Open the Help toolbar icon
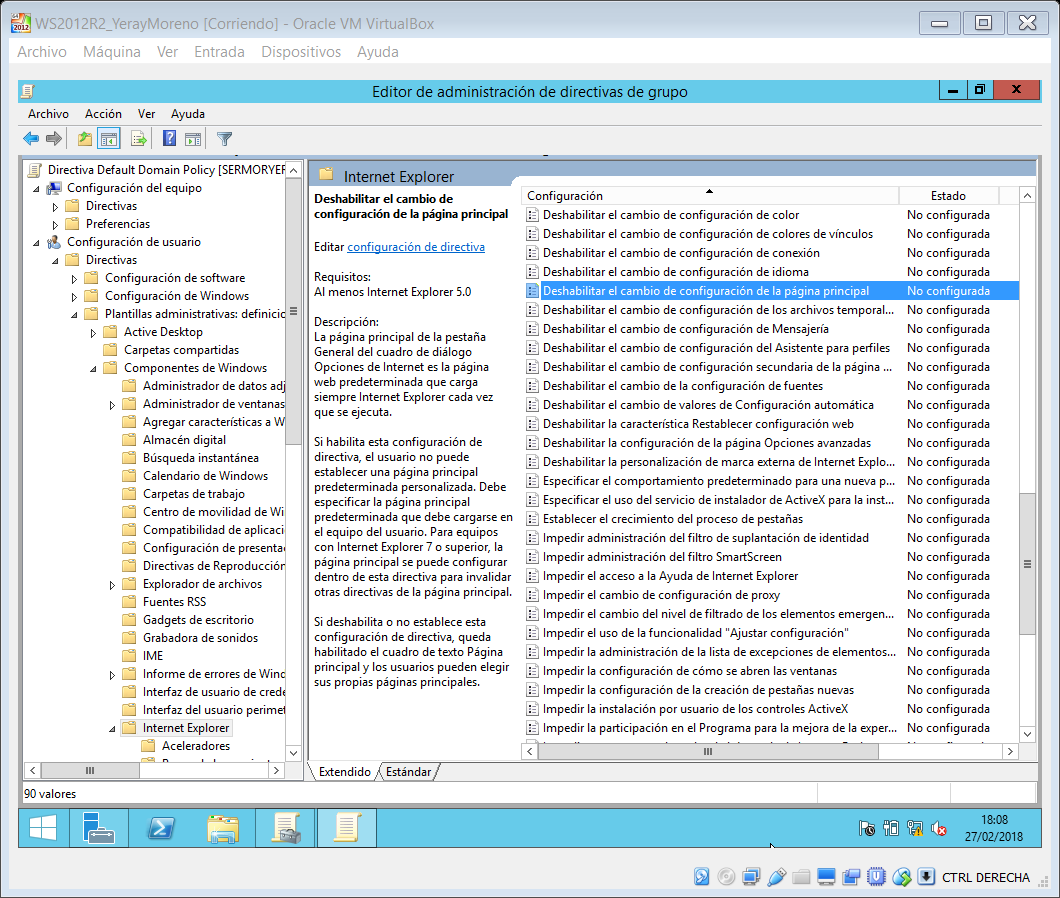 [169, 139]
